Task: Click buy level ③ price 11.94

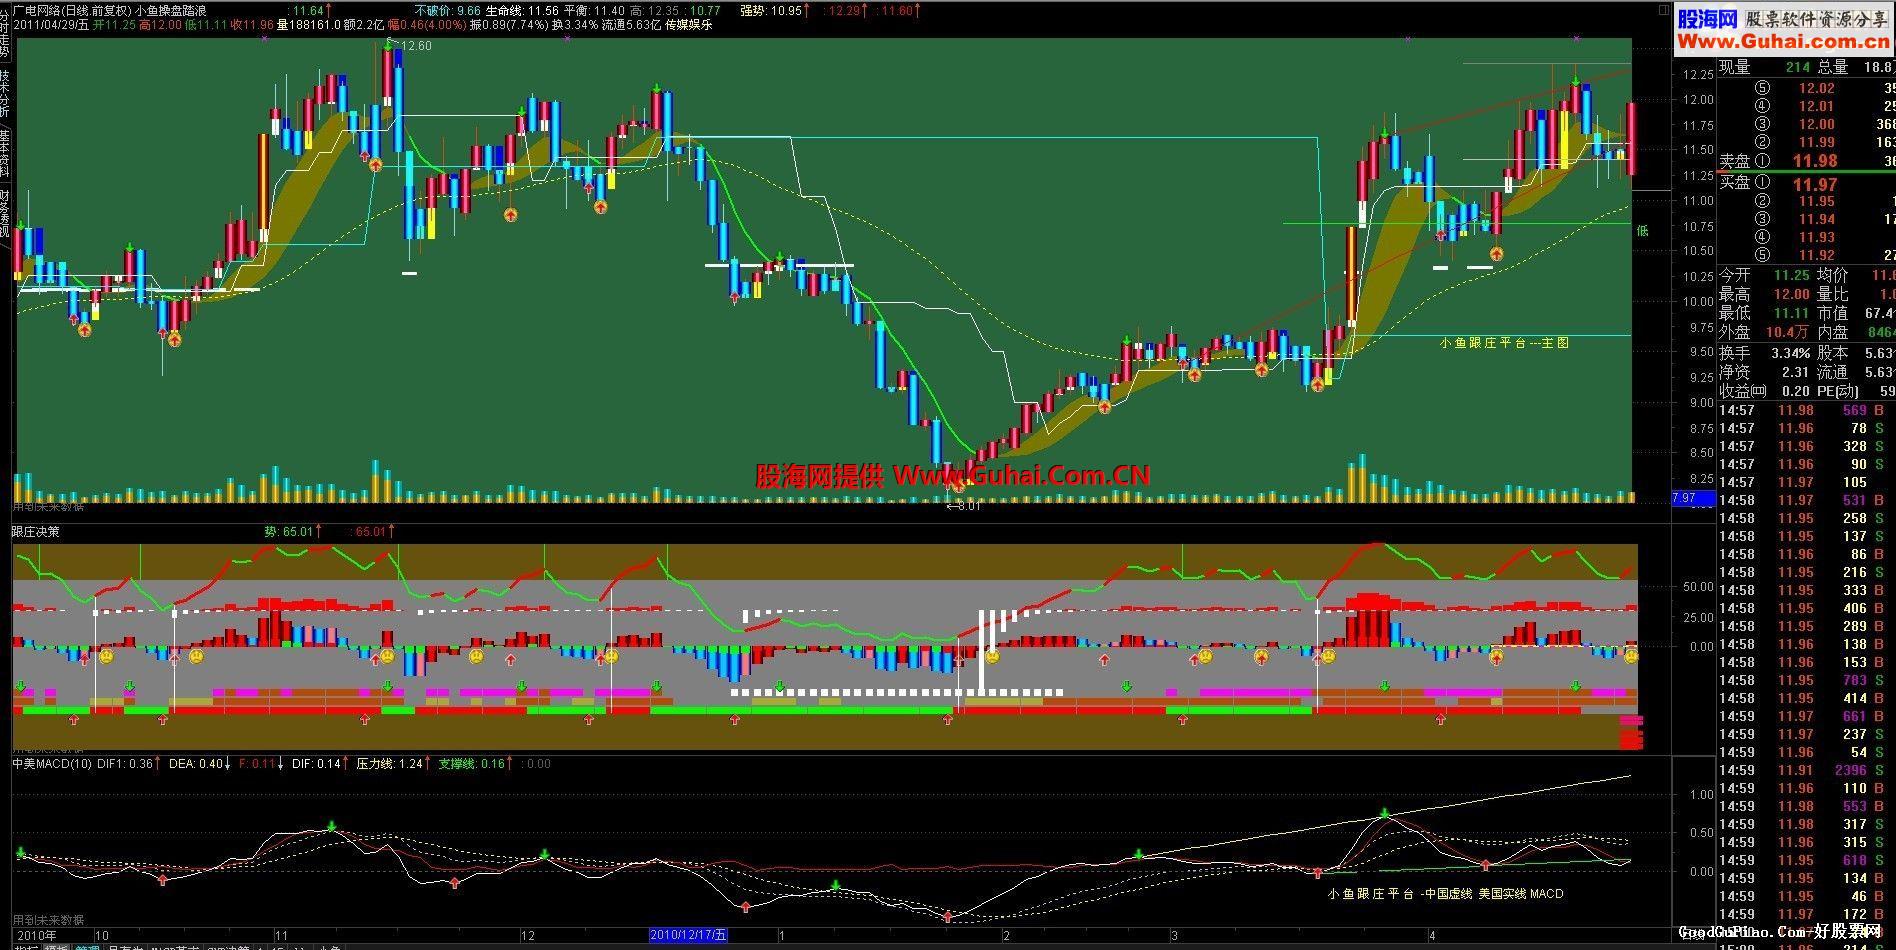Action: [1816, 219]
